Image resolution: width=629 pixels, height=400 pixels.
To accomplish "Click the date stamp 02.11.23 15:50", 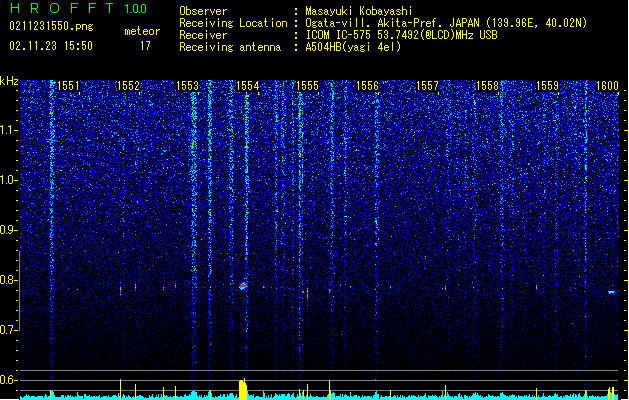I will pyautogui.click(x=51, y=46).
